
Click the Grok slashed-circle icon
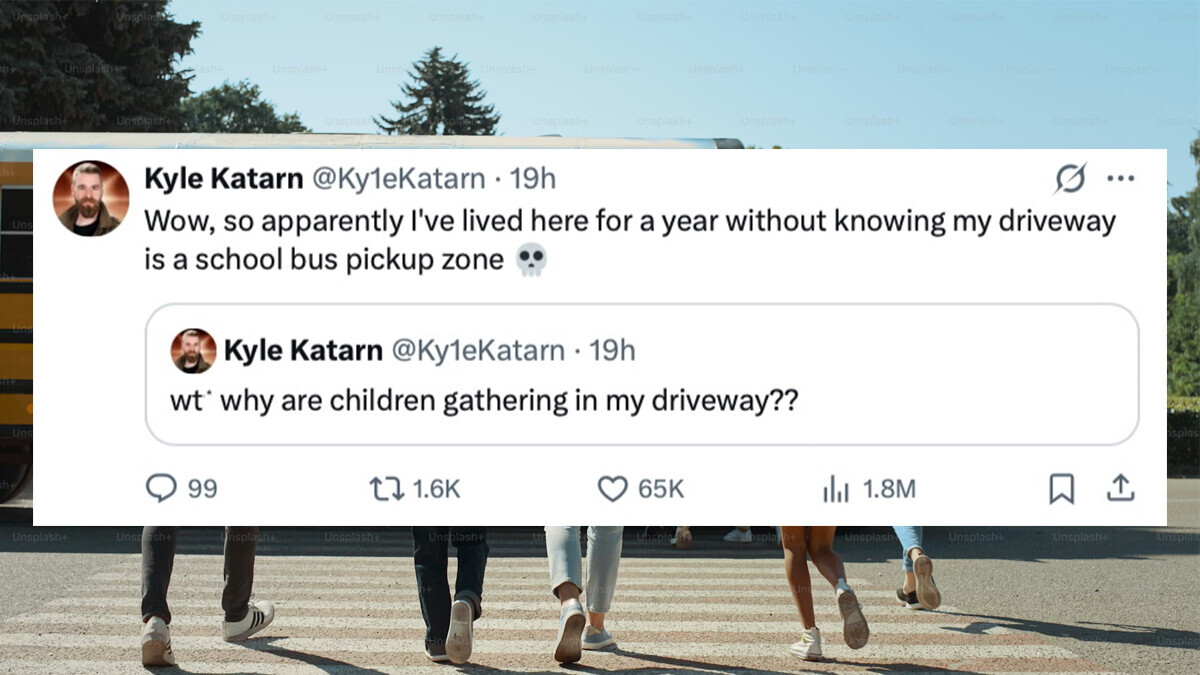click(x=1070, y=179)
